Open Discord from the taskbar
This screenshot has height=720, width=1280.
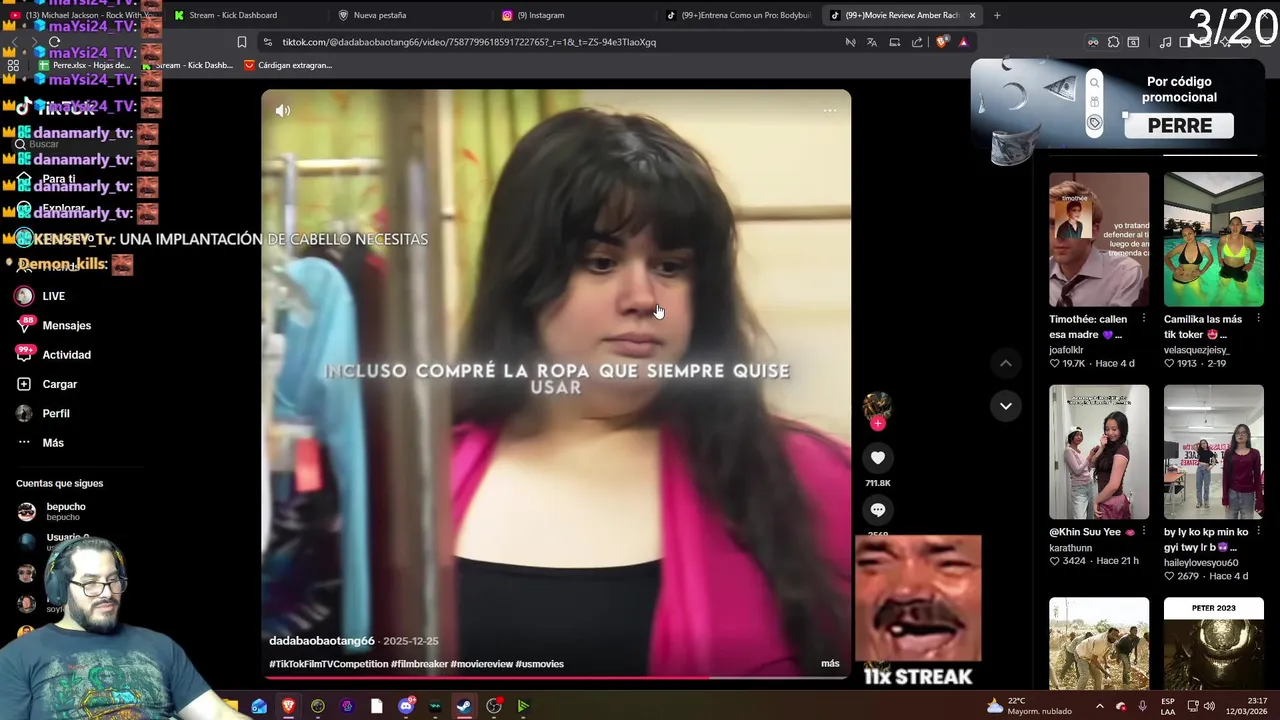click(x=406, y=706)
